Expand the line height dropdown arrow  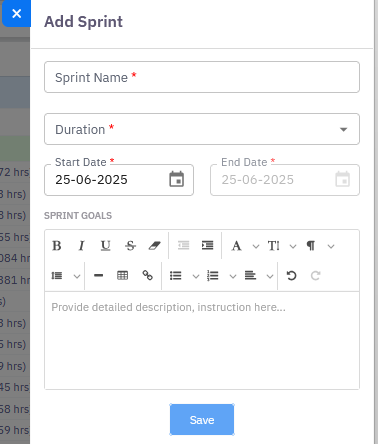77,276
